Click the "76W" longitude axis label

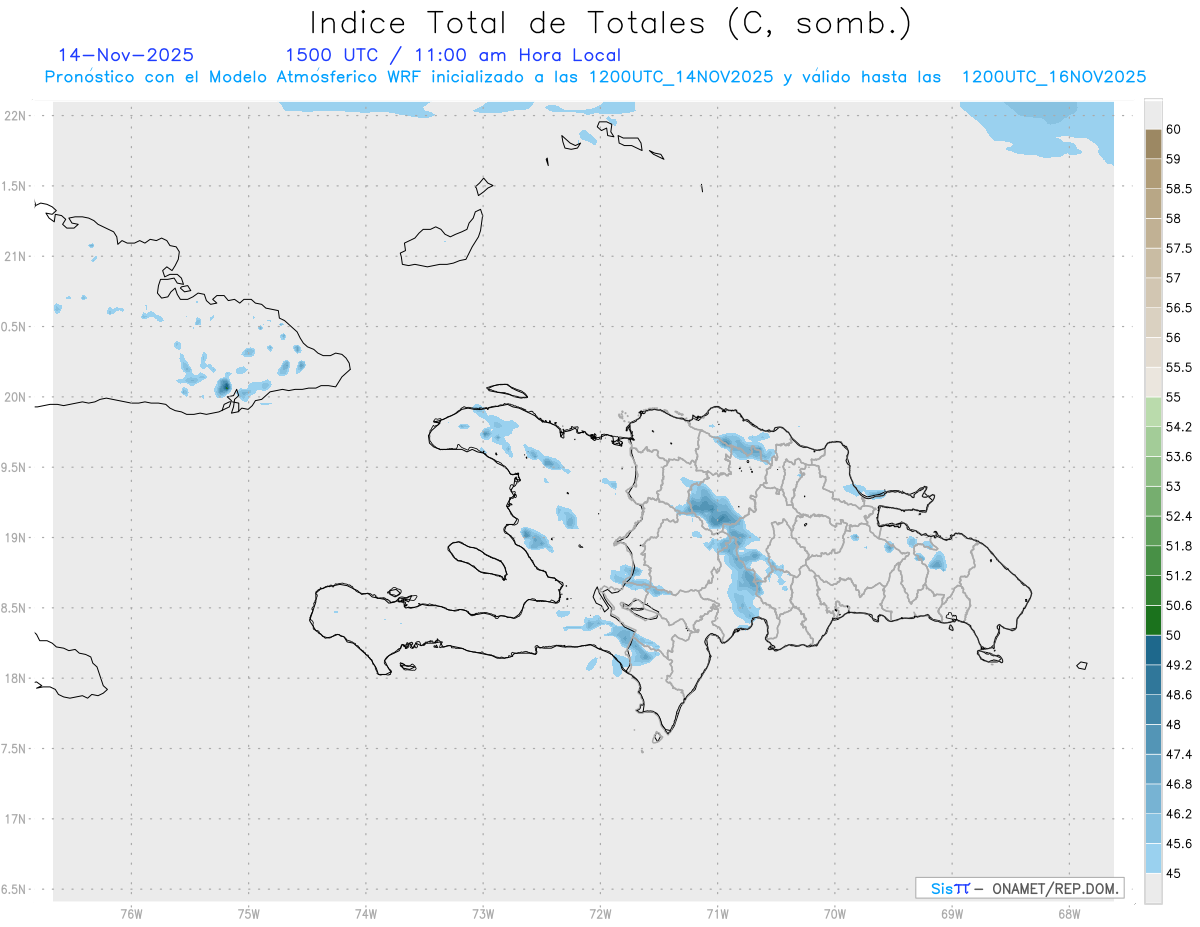pyautogui.click(x=131, y=914)
